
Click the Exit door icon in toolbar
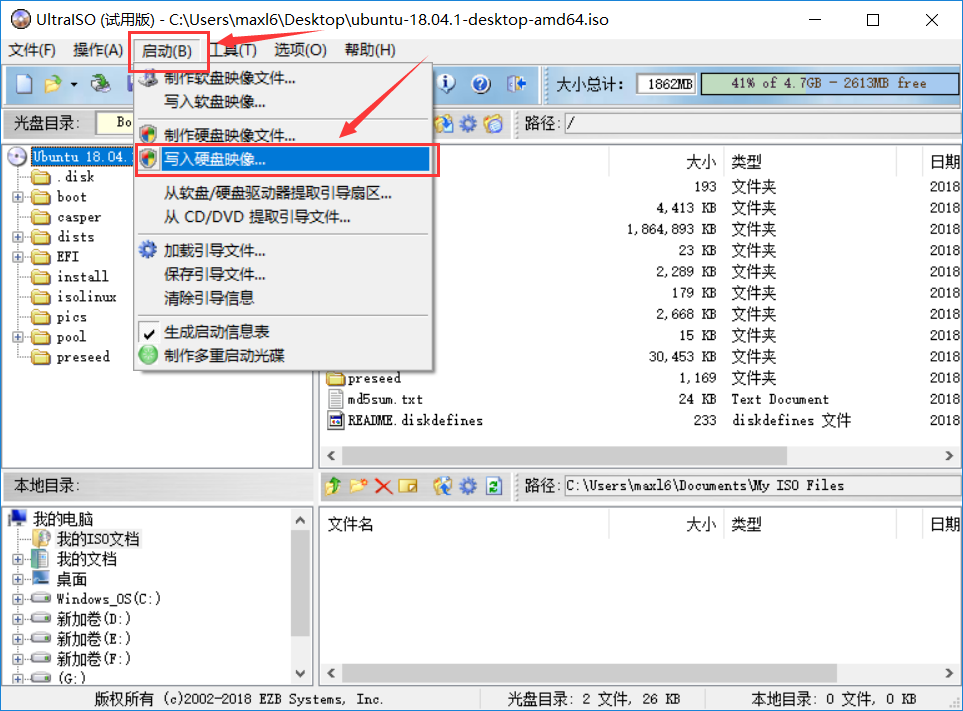[517, 84]
